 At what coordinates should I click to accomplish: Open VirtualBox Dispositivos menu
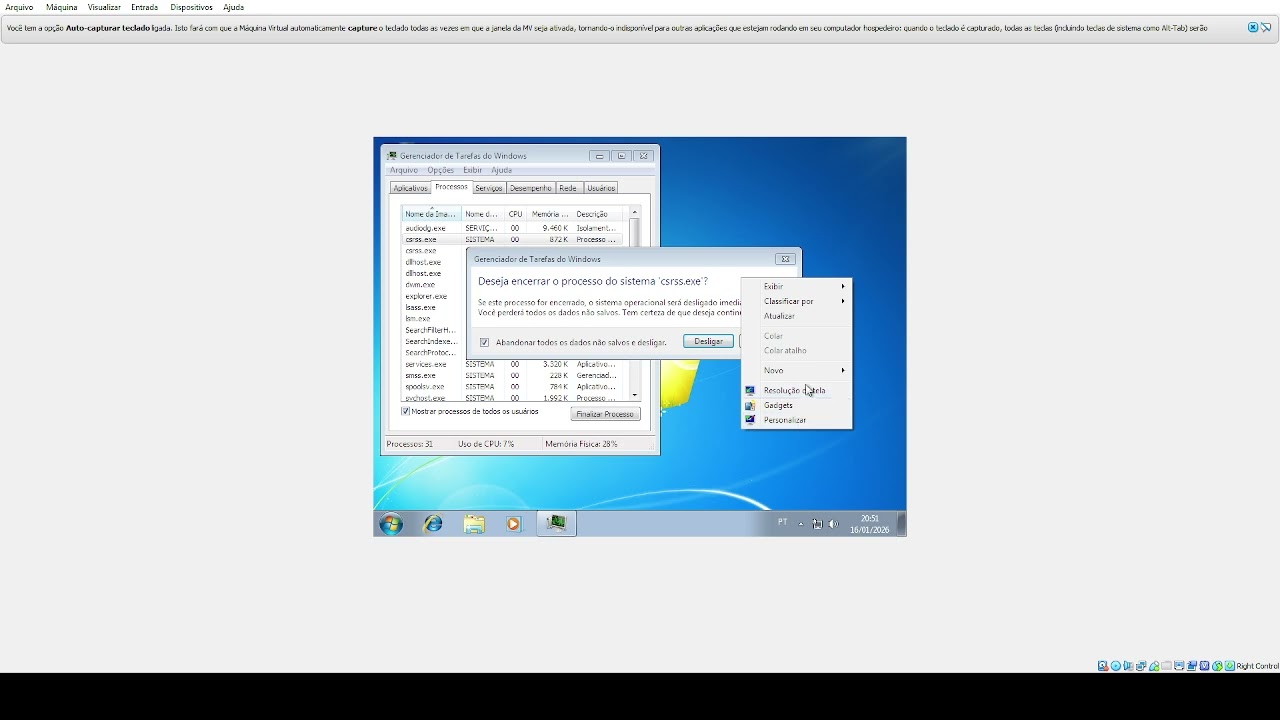191,7
